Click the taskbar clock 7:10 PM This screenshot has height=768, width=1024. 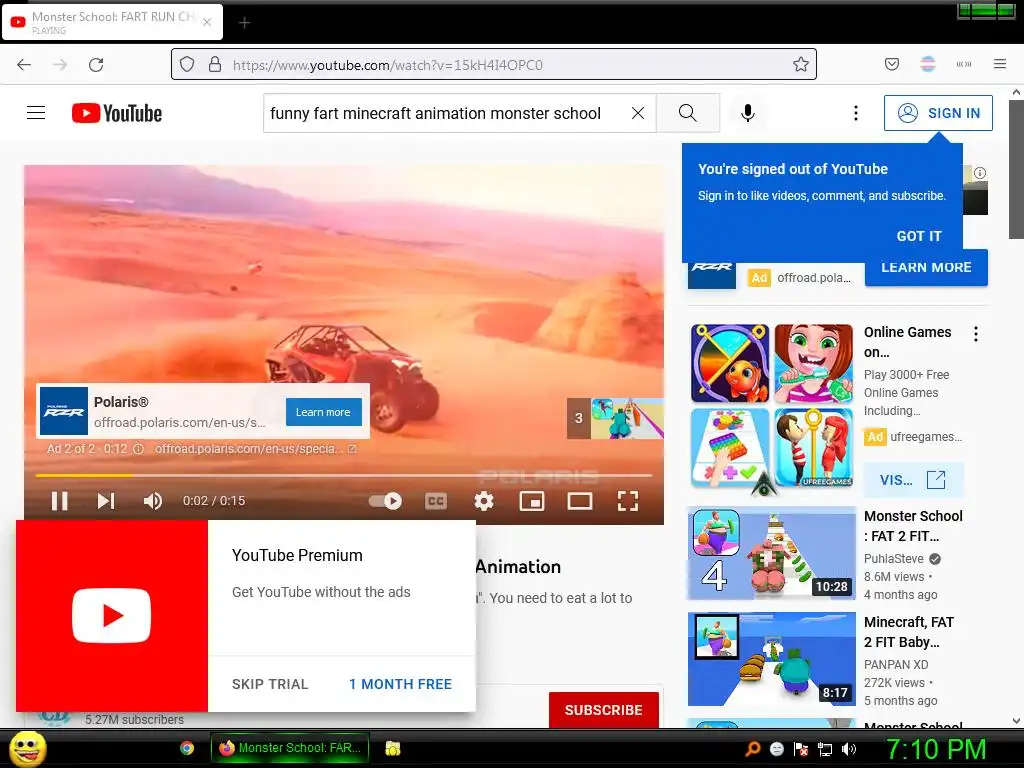click(935, 749)
